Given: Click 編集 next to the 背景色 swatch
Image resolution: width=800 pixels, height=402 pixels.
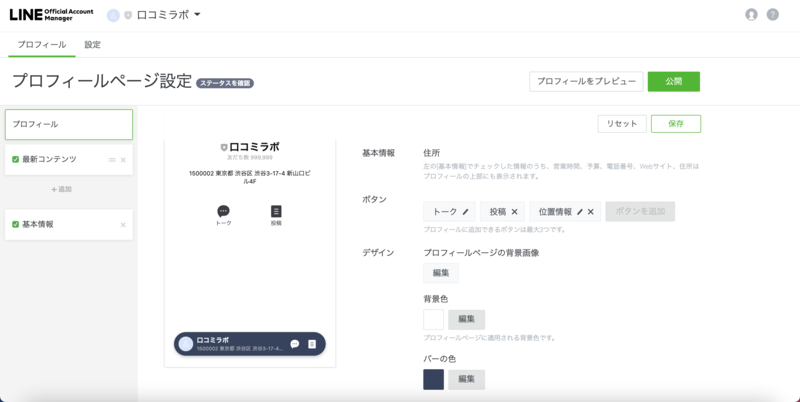Looking at the screenshot, I should (x=466, y=319).
